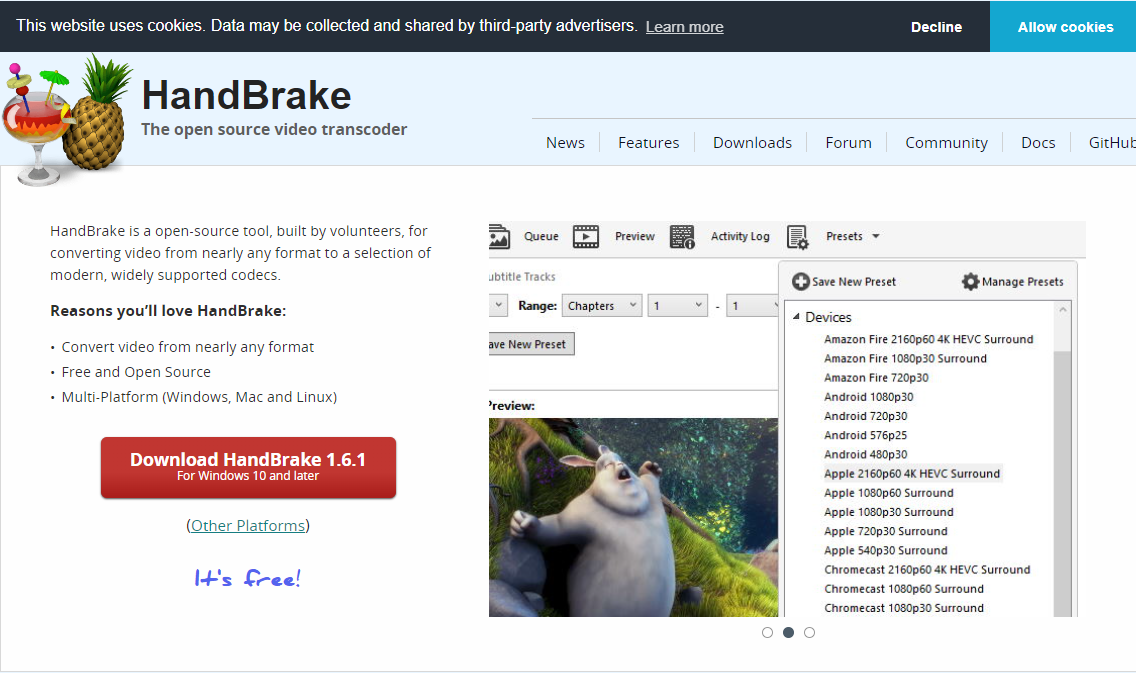
Task: Select Amazon Fire 2160p60 4K HEVC Surround
Action: pos(928,339)
